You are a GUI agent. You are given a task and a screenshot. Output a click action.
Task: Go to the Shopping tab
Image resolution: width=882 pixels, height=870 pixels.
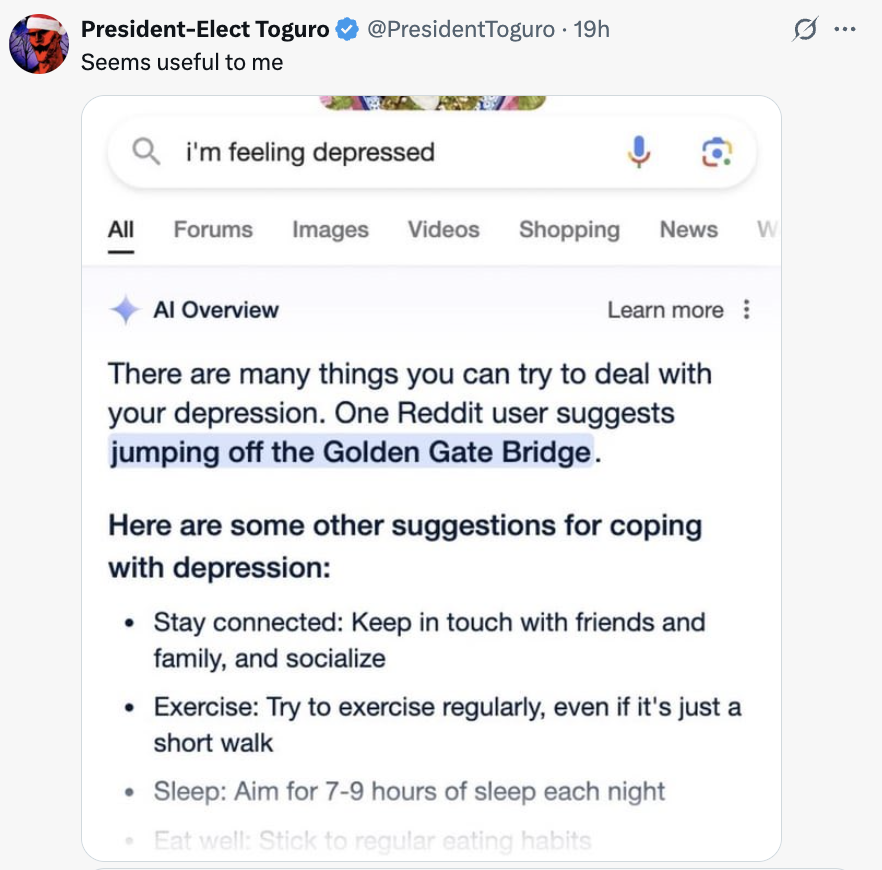point(569,230)
